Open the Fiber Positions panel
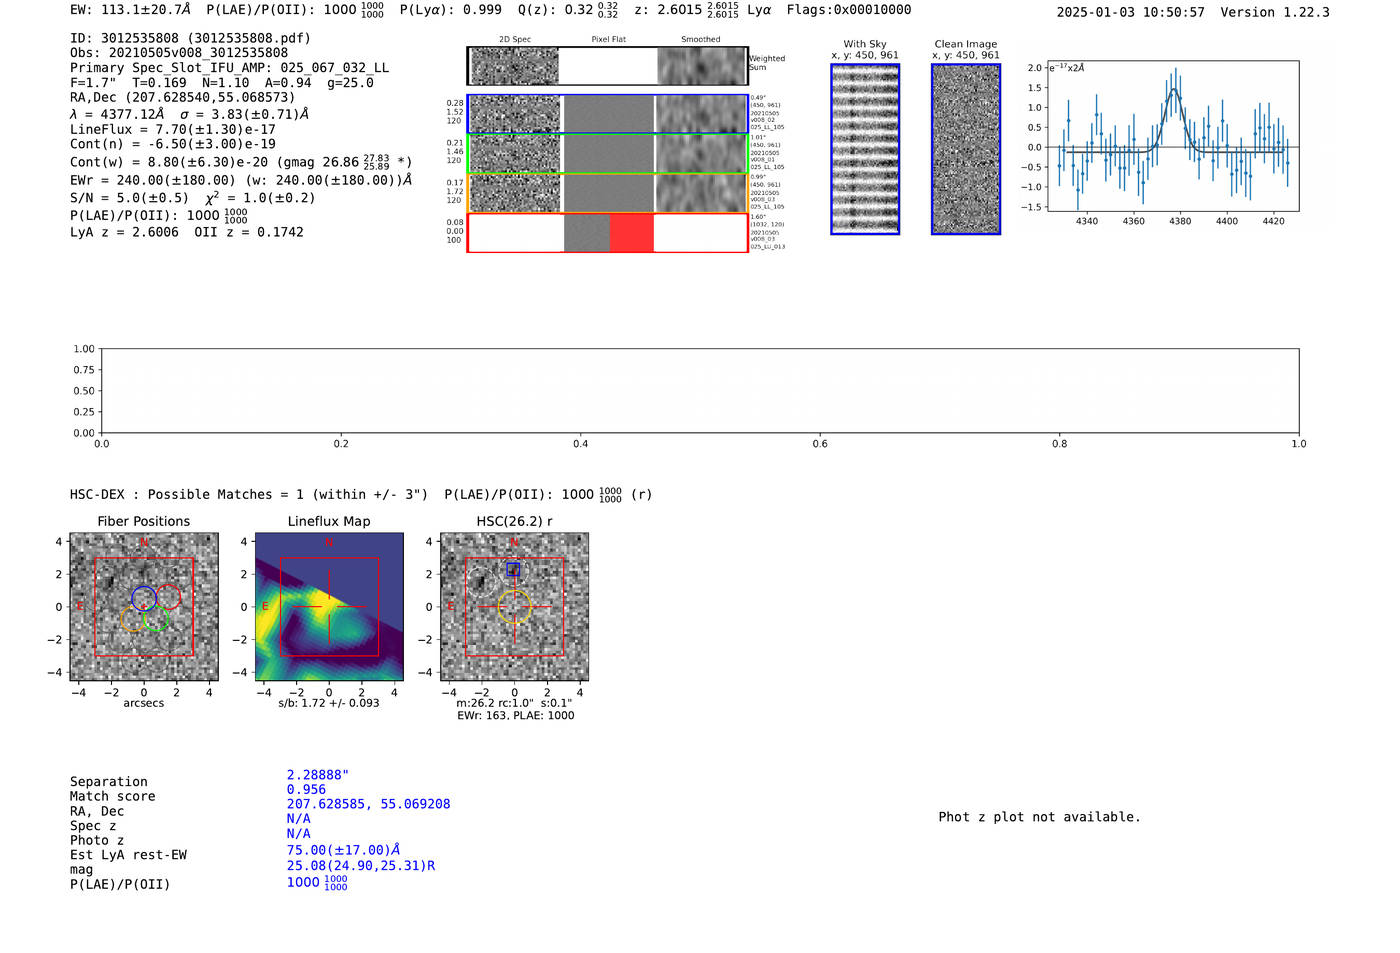1400x953 pixels. 144,607
